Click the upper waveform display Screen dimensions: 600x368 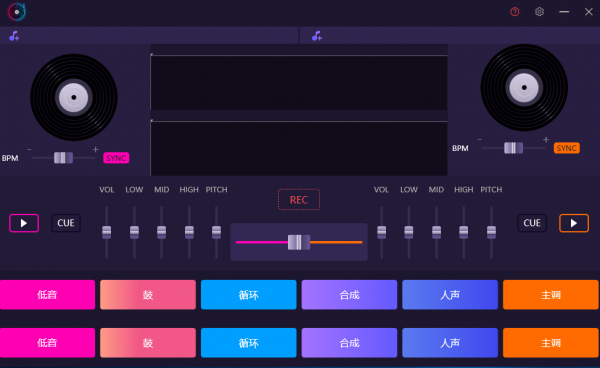pyautogui.click(x=299, y=83)
